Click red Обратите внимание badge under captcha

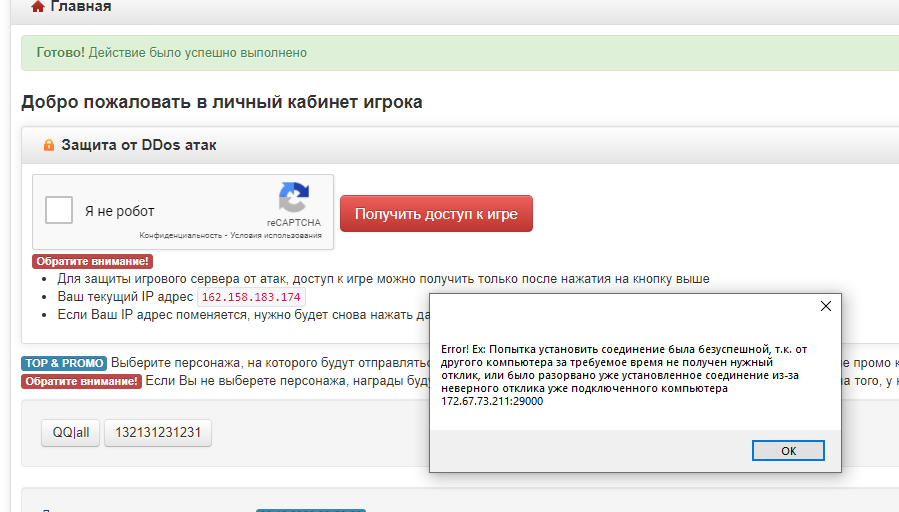tap(92, 262)
